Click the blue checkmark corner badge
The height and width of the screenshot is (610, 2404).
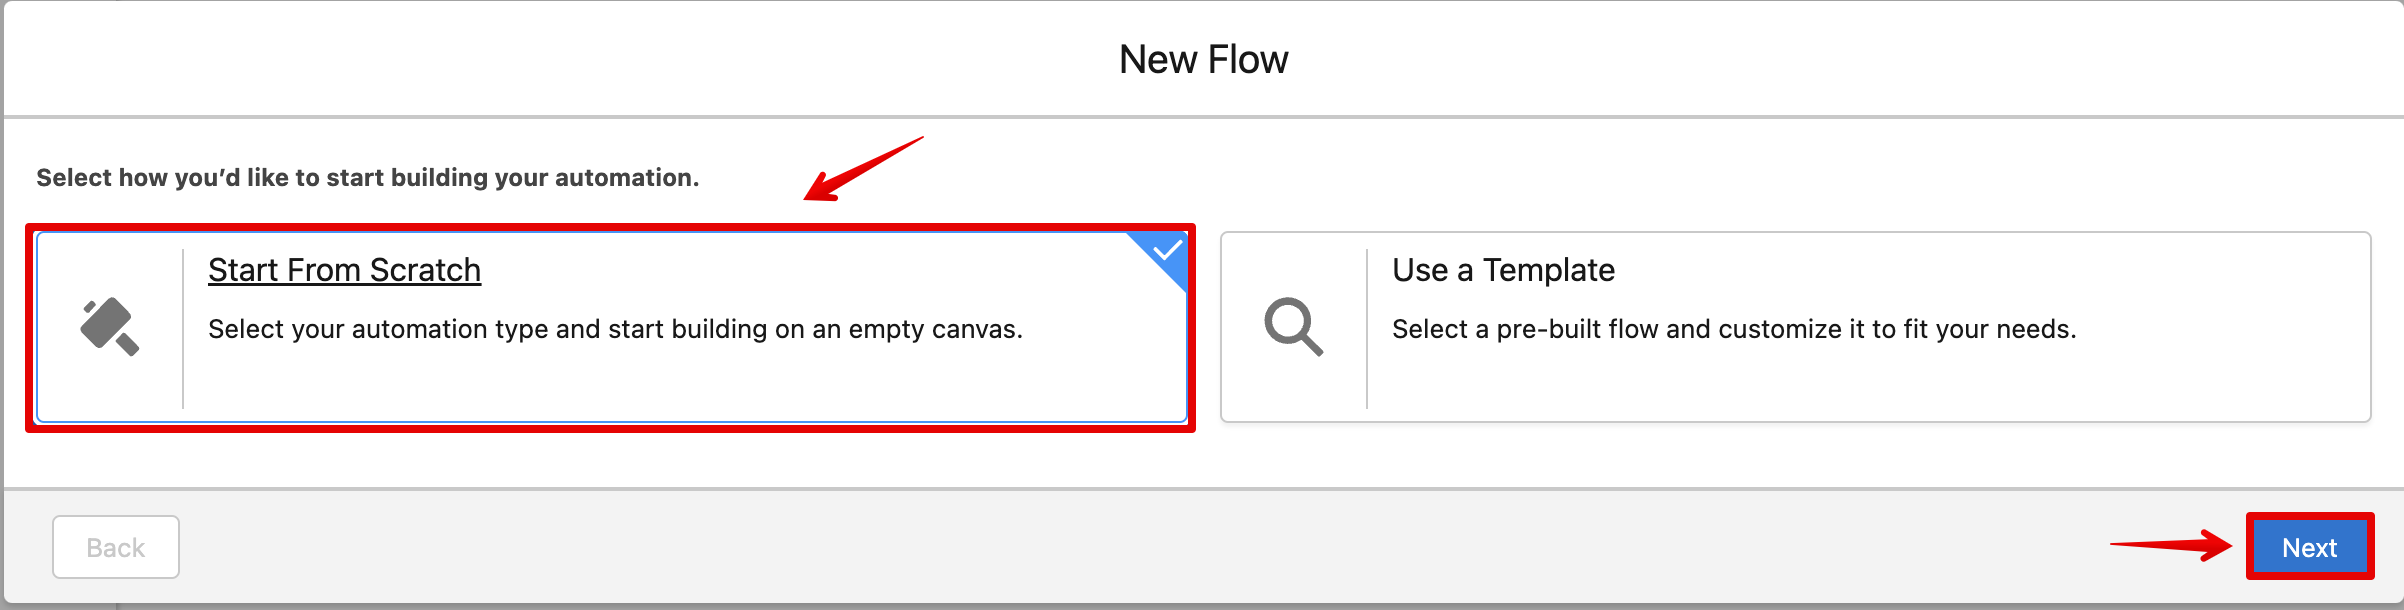pos(1161,256)
